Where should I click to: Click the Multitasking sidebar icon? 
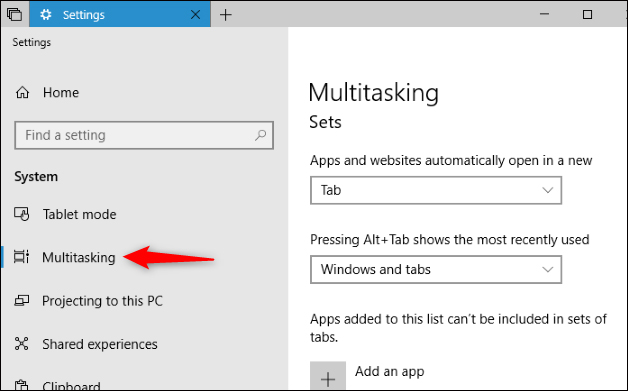[21, 257]
